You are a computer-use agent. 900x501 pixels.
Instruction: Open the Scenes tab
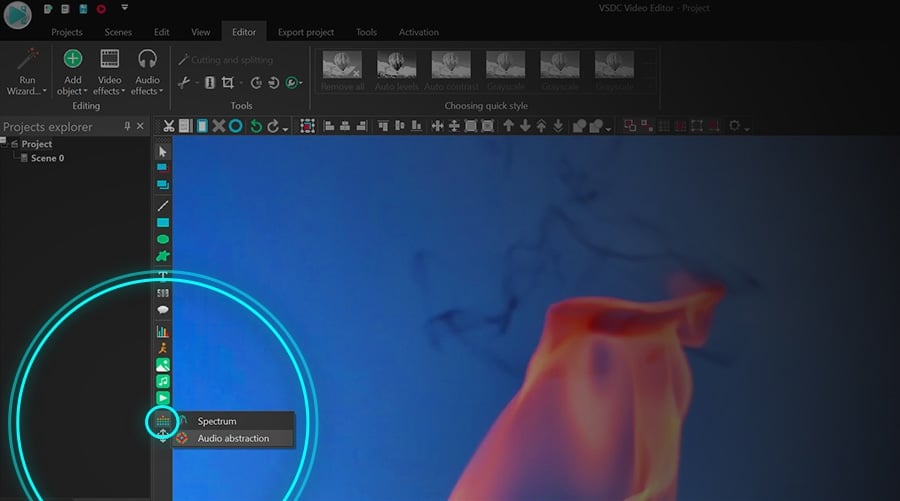pos(118,32)
